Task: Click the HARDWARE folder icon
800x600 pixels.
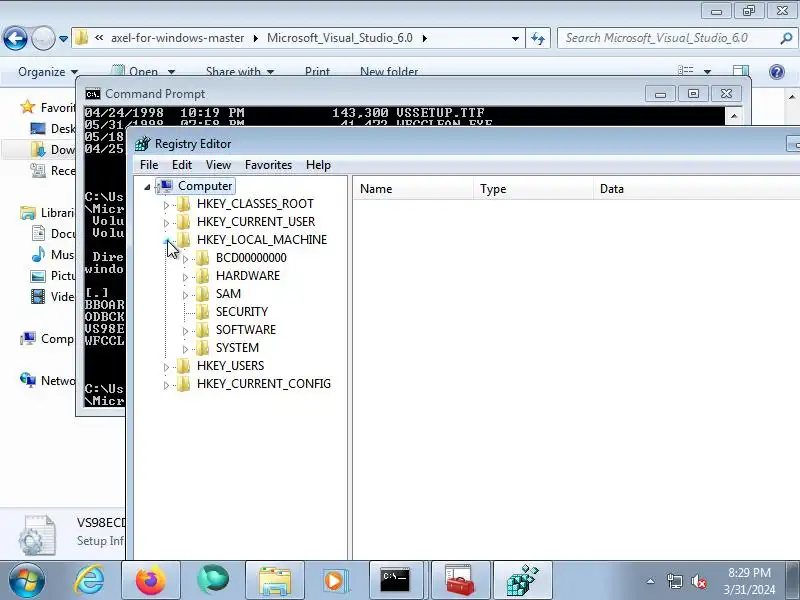Action: [x=203, y=276]
